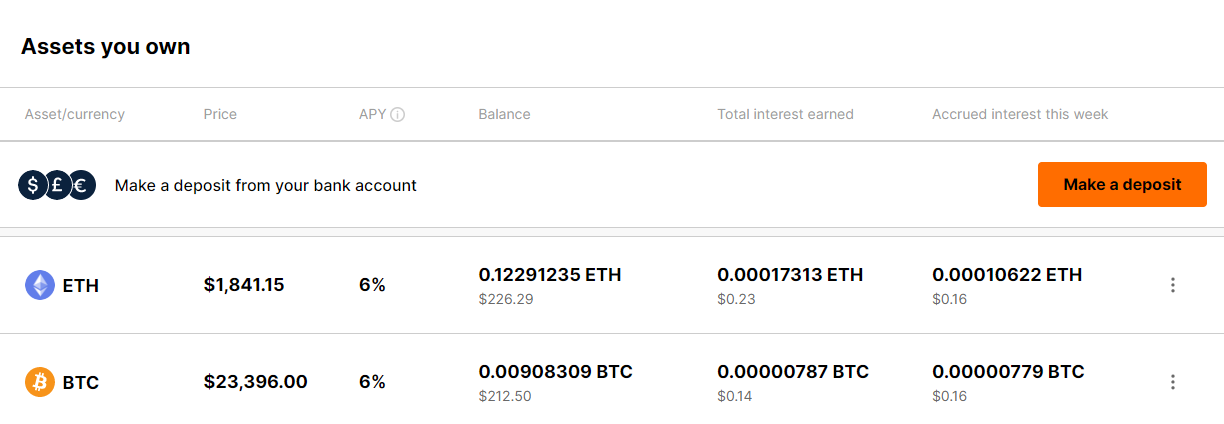Click the ETH balance of 0.12291235 ETH
The height and width of the screenshot is (424, 1224).
[550, 275]
